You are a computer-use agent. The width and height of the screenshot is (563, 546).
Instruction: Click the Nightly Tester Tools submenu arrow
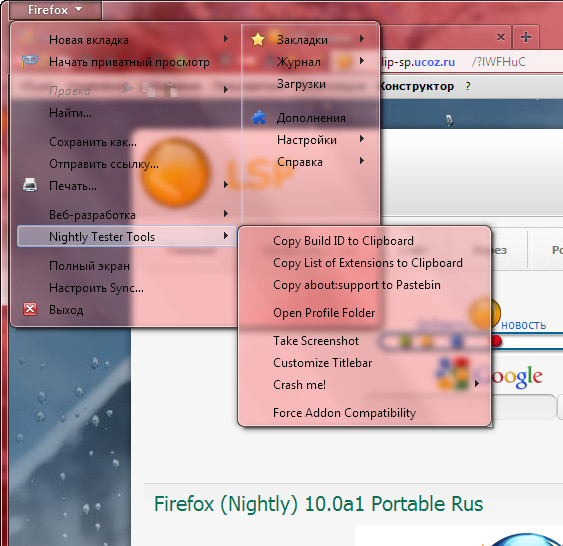(x=225, y=235)
